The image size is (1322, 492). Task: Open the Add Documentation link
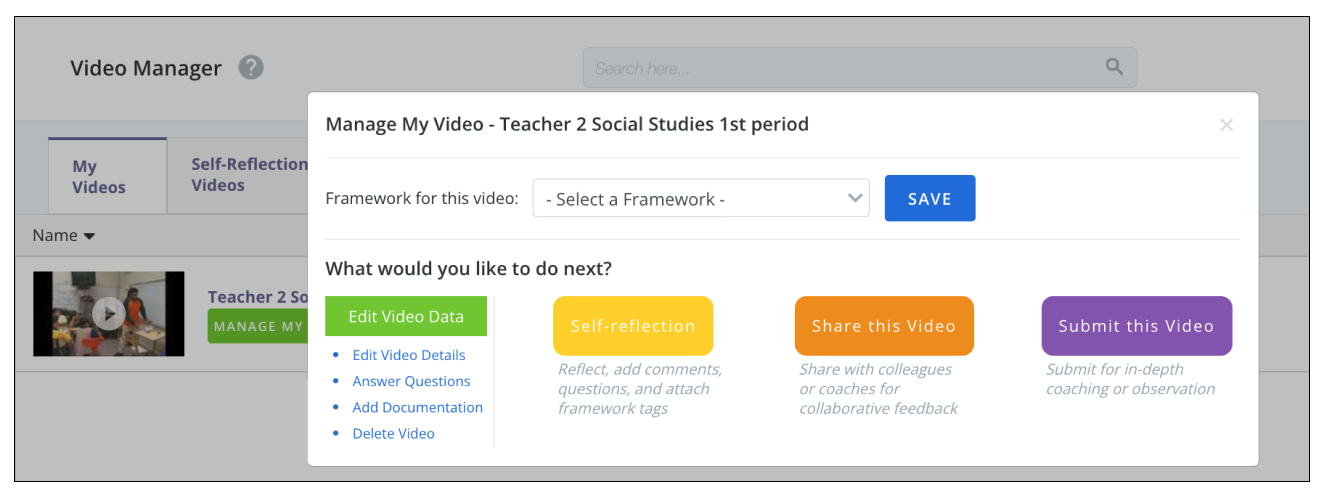418,407
